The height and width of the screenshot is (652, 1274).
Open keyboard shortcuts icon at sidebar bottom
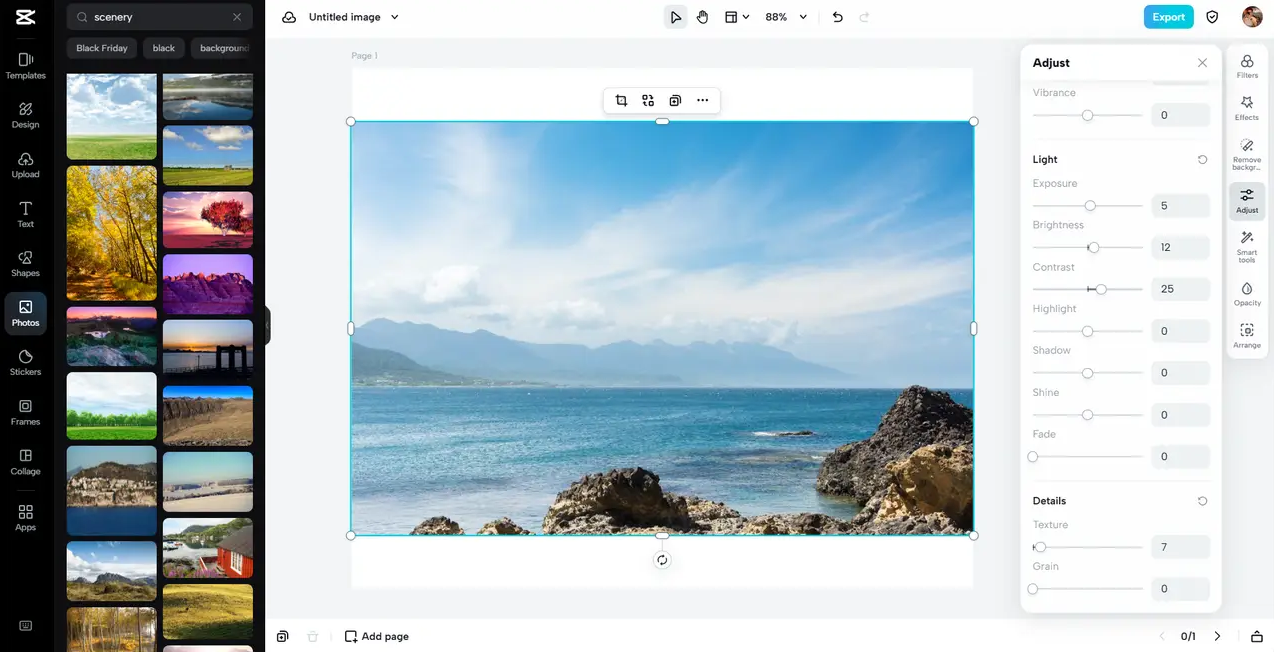click(x=26, y=626)
